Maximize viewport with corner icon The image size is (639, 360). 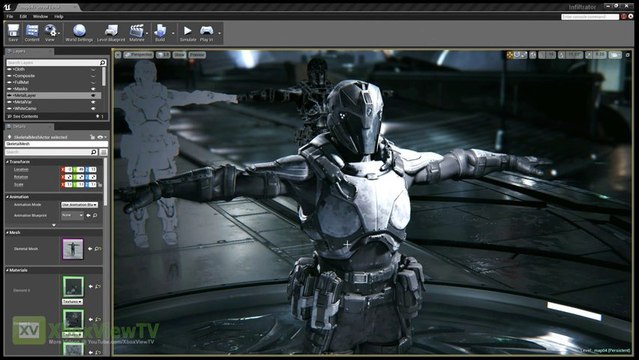pos(628,55)
